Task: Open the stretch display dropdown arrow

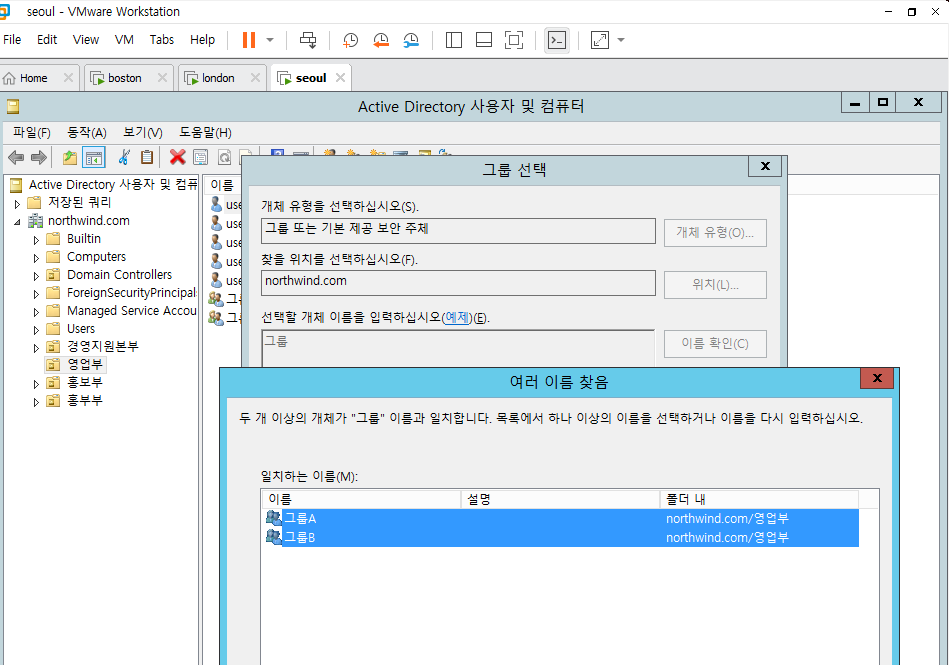Action: pos(621,40)
